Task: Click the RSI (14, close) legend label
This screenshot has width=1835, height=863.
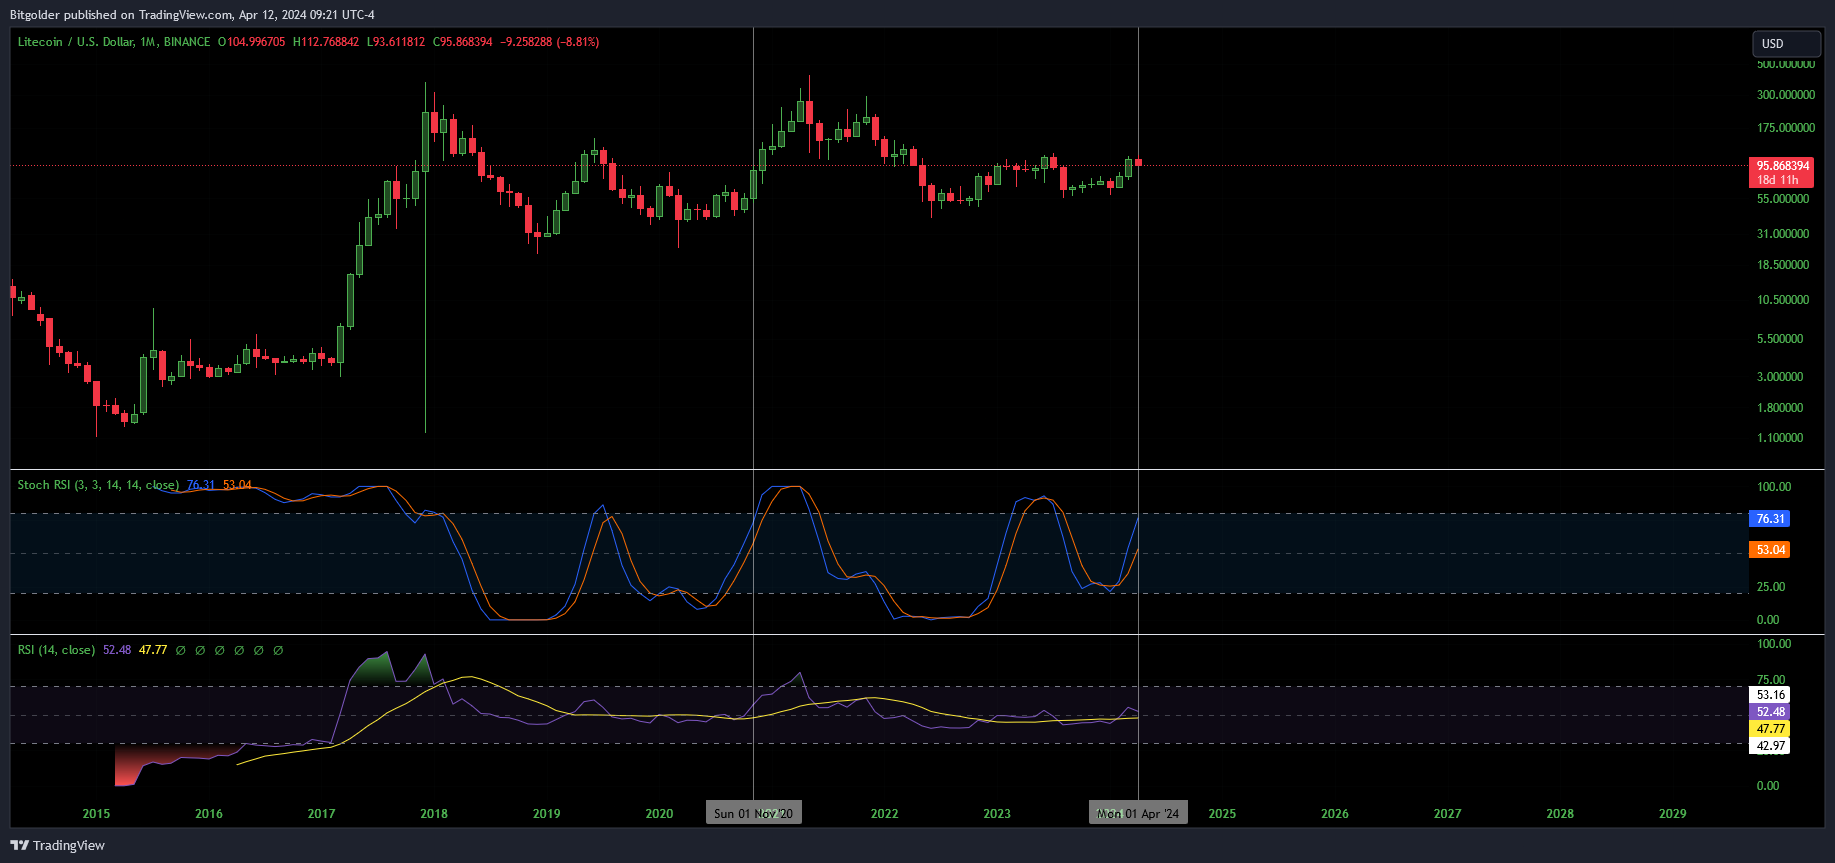Action: click(x=56, y=650)
